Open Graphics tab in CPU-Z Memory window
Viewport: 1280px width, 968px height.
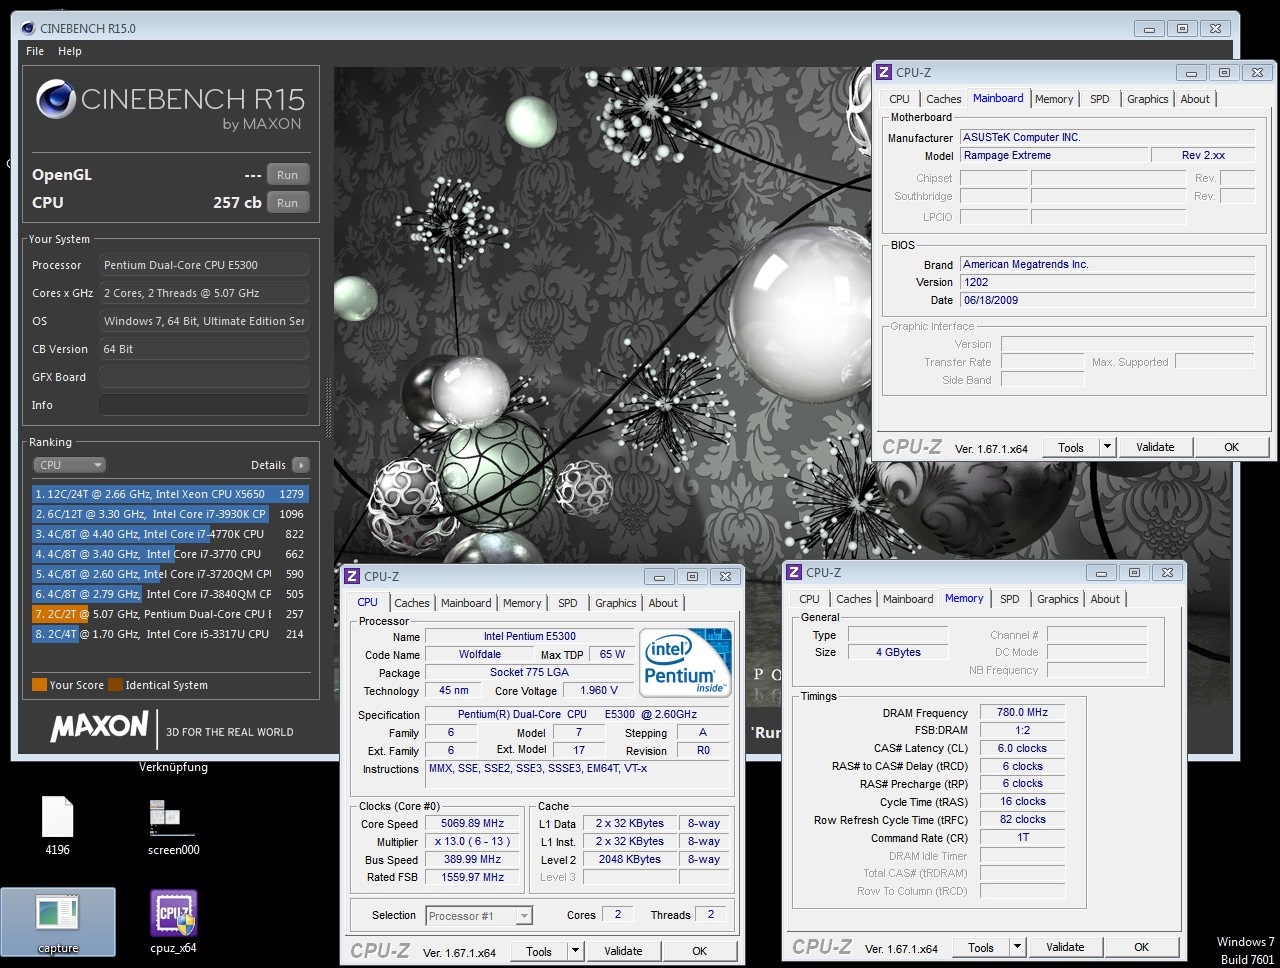tap(1057, 599)
